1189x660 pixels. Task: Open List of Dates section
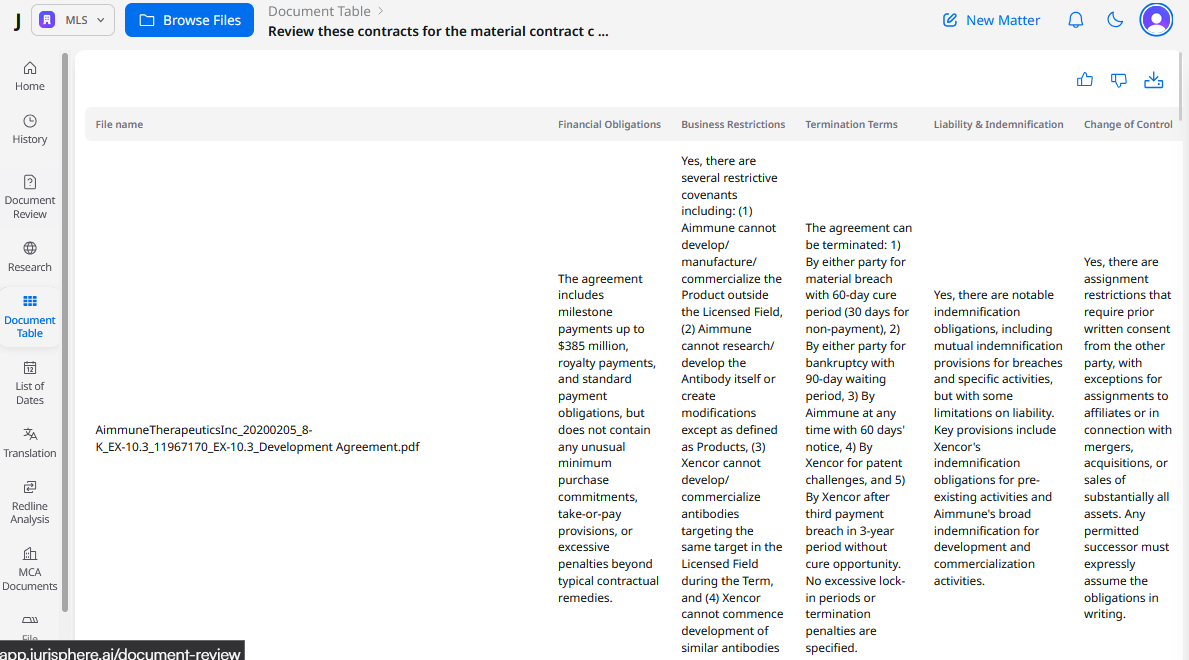click(x=30, y=382)
